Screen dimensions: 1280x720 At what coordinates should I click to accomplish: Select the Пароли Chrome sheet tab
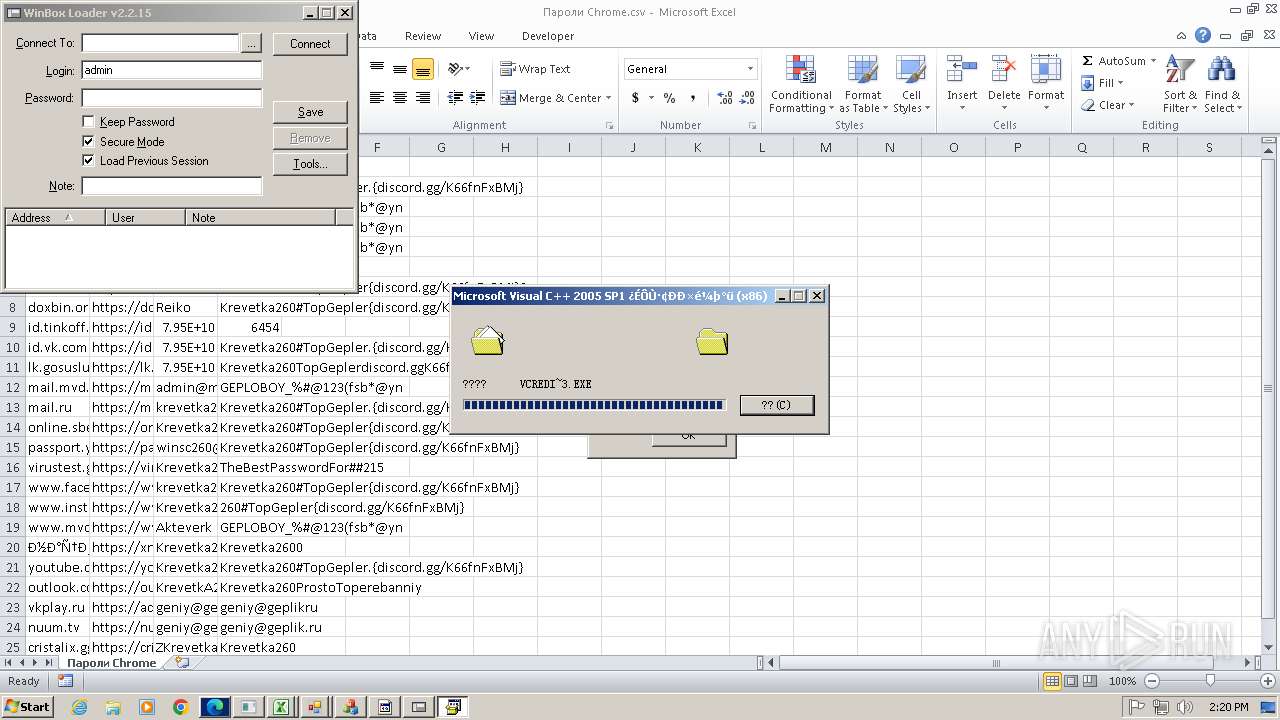111,663
